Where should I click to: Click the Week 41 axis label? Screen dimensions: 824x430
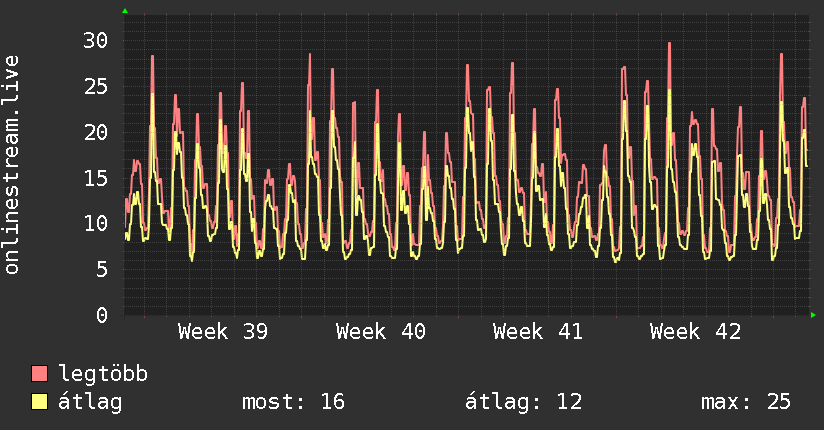click(538, 332)
